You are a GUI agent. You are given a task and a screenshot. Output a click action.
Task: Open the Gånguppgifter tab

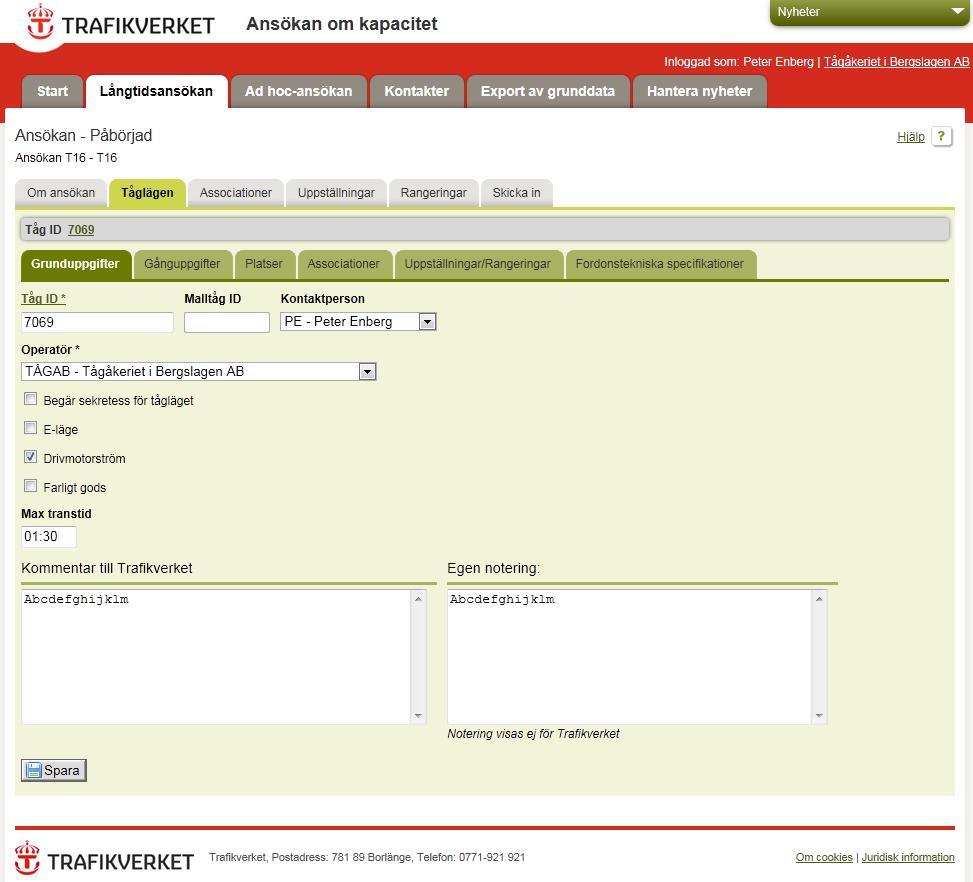[x=182, y=264]
